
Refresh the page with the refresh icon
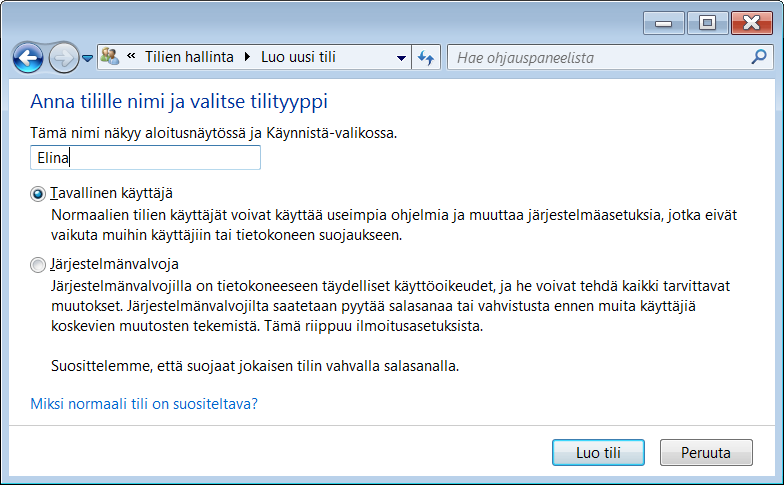[426, 58]
